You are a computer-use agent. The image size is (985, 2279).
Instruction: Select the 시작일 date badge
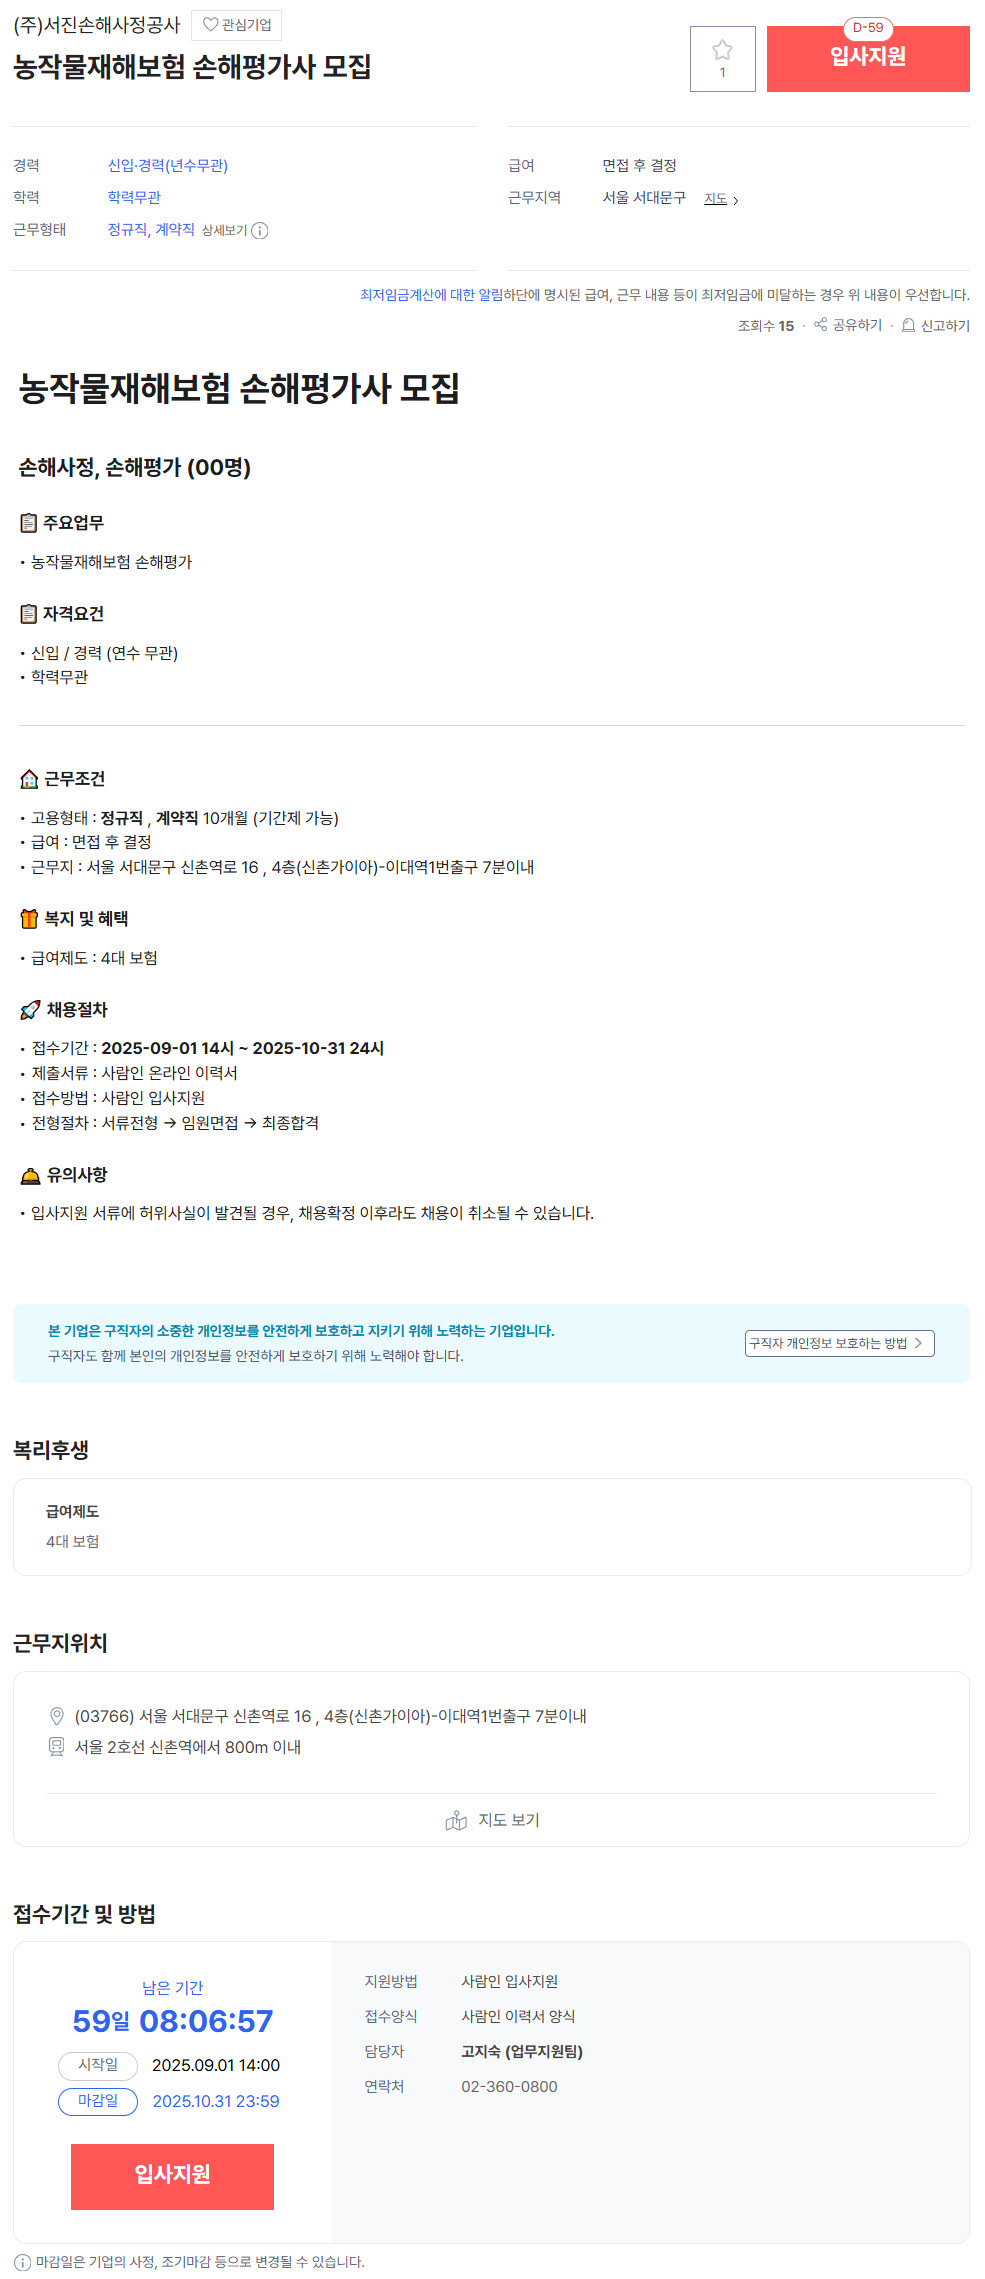coord(98,2065)
